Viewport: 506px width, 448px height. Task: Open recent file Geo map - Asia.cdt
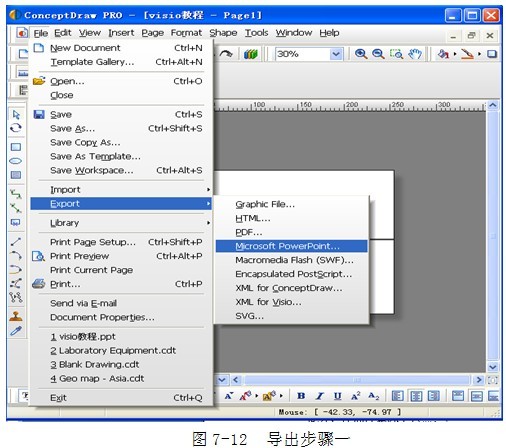122,378
